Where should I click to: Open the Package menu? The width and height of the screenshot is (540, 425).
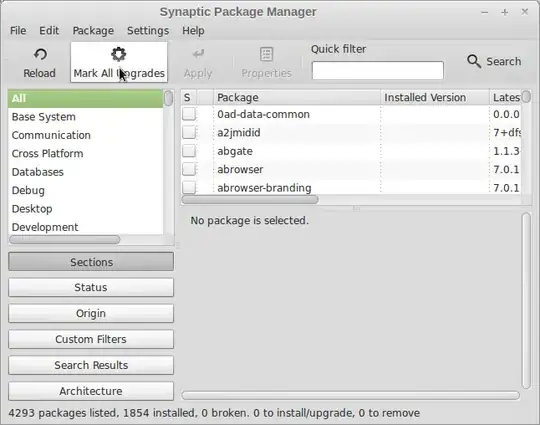(93, 31)
